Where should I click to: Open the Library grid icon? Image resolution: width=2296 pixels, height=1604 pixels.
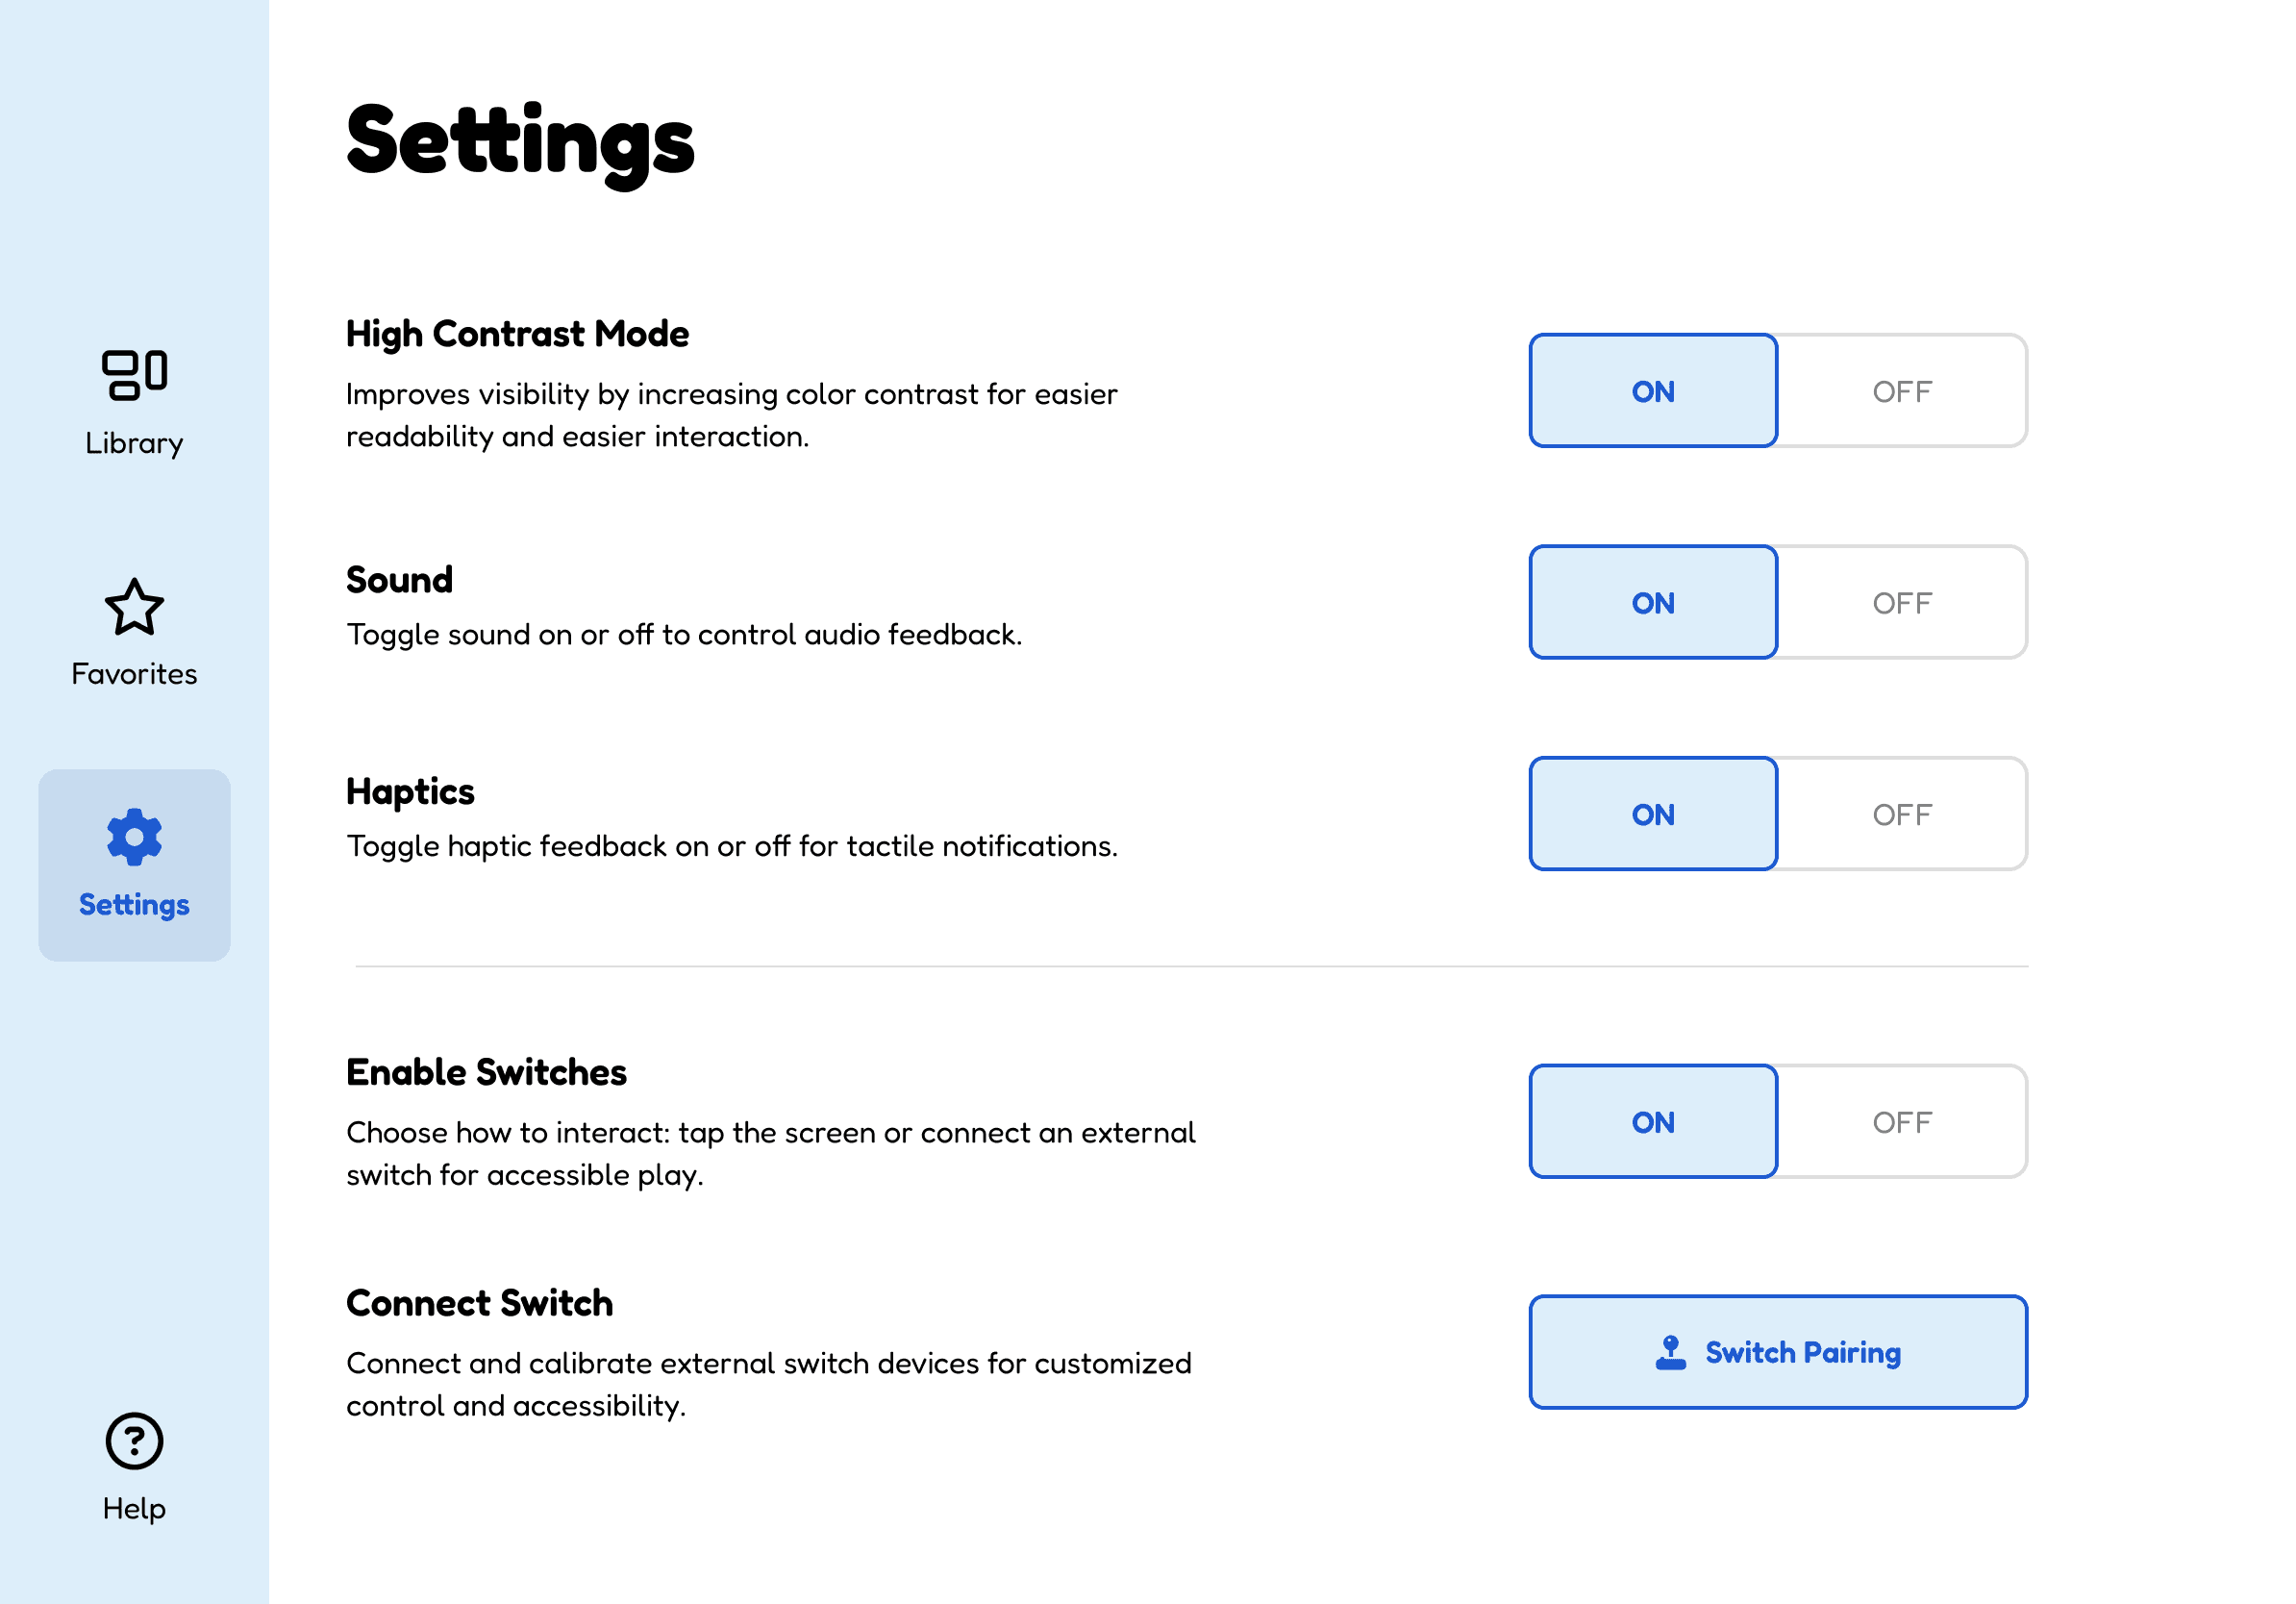[x=134, y=375]
